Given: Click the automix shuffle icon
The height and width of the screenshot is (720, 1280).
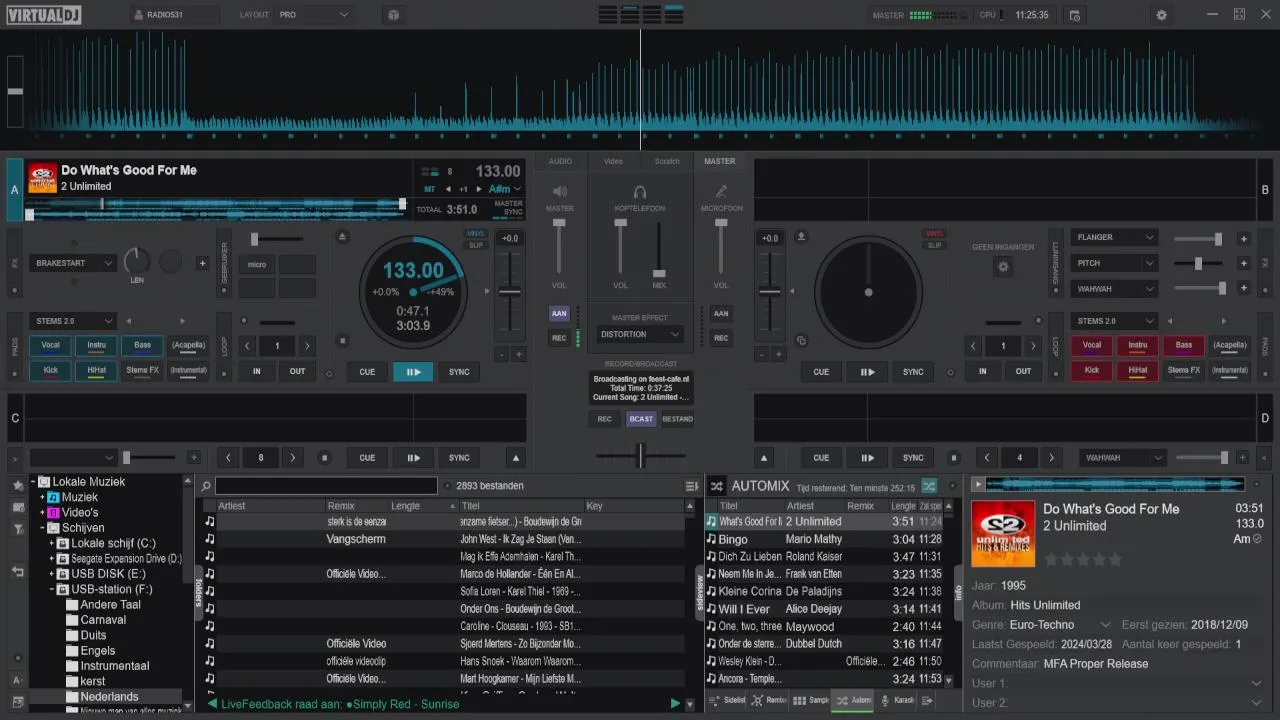Looking at the screenshot, I should point(929,486).
